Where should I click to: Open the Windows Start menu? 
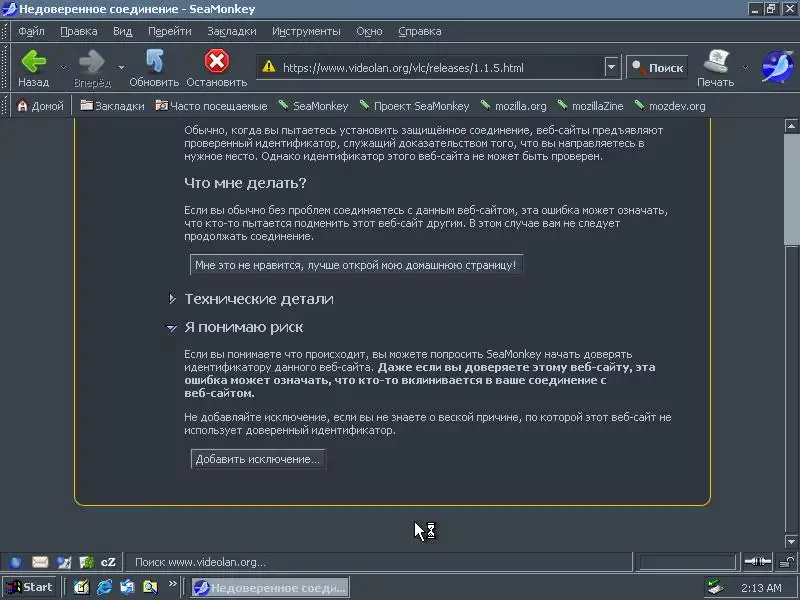pos(30,587)
